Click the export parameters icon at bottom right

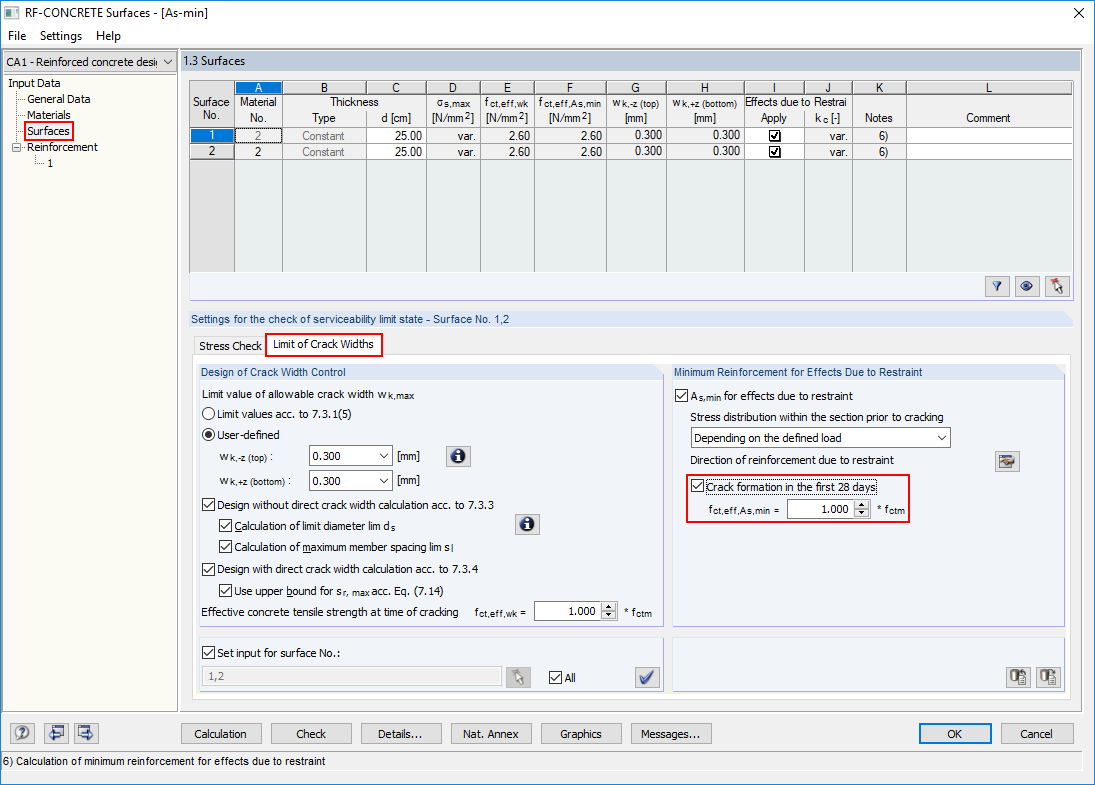[x=1048, y=677]
